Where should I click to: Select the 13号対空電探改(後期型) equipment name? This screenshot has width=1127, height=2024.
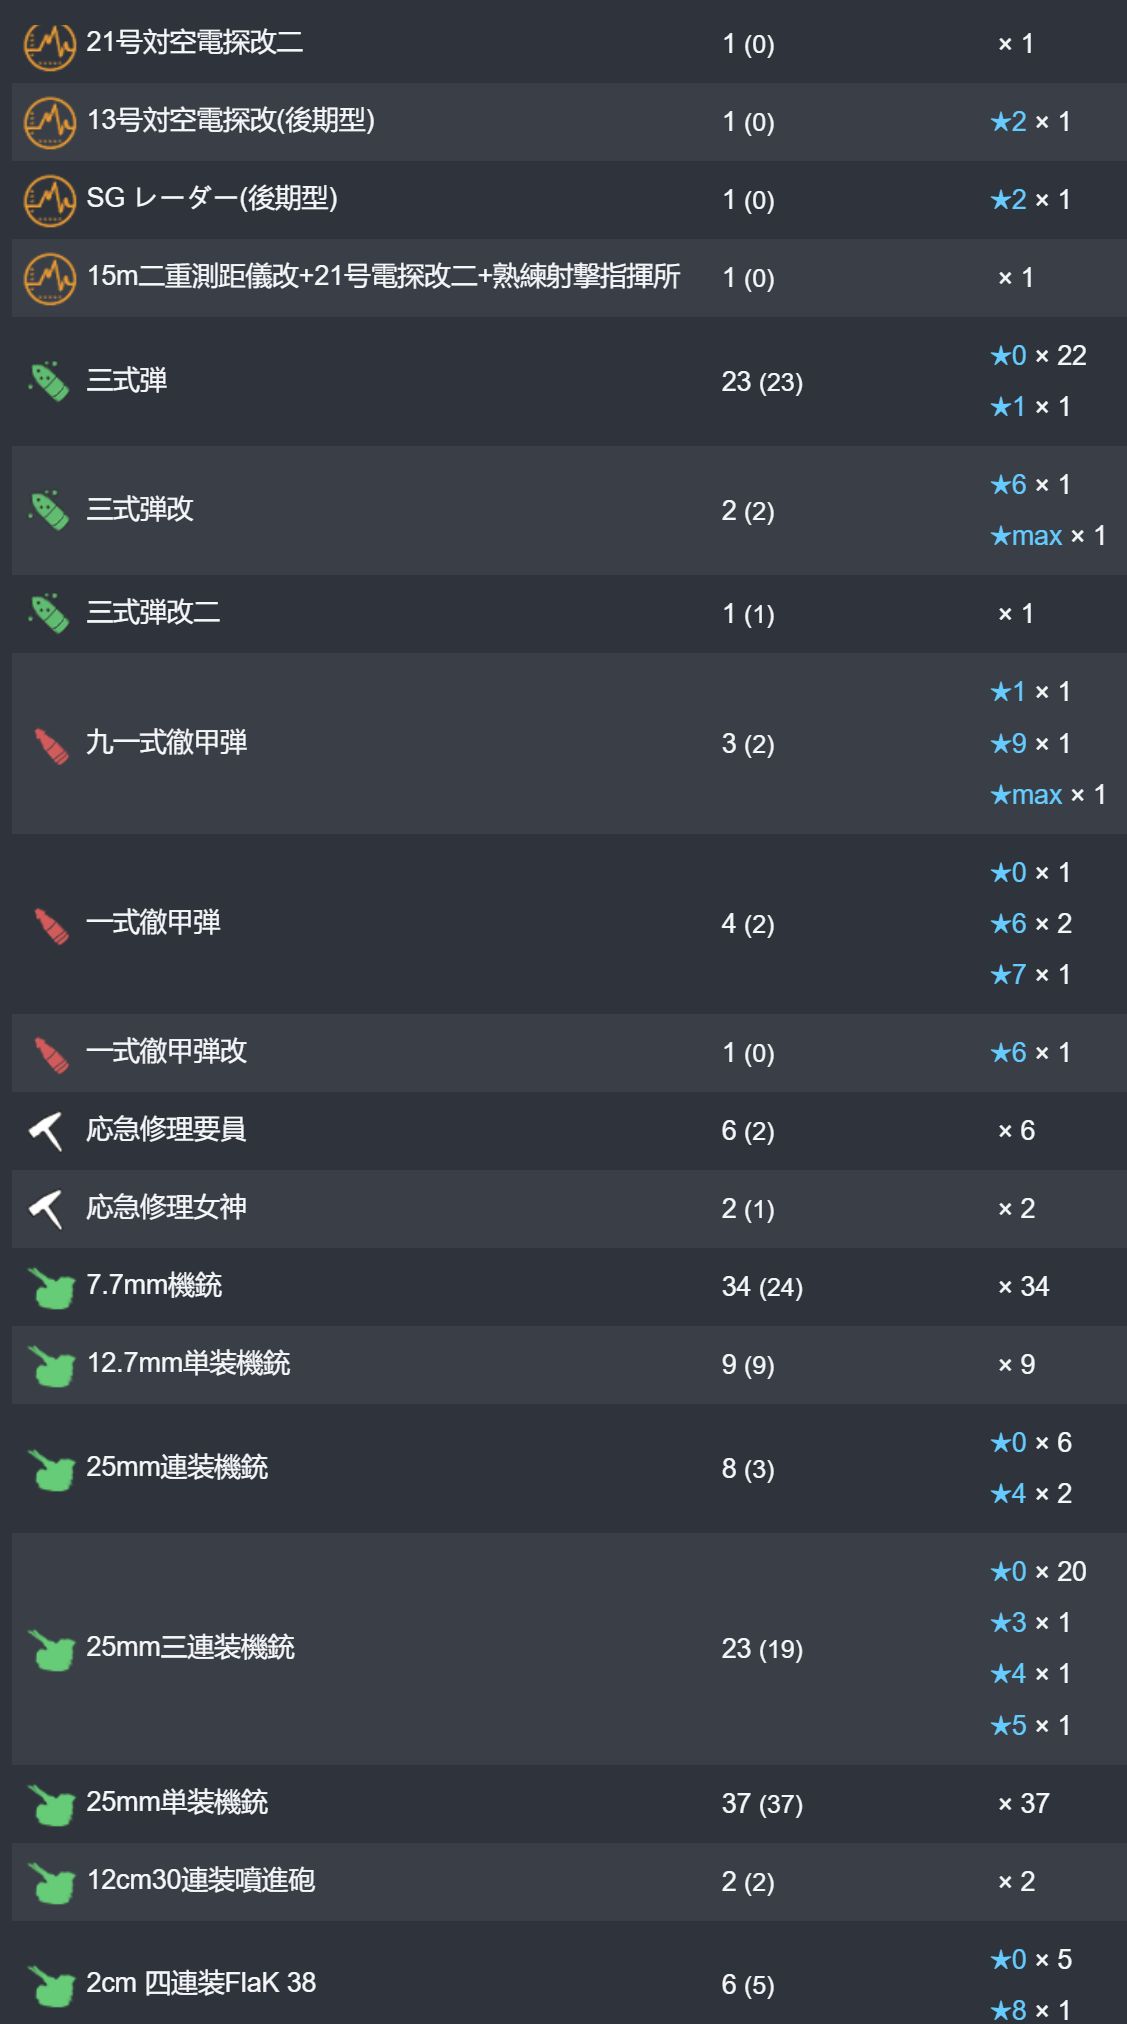(231, 120)
